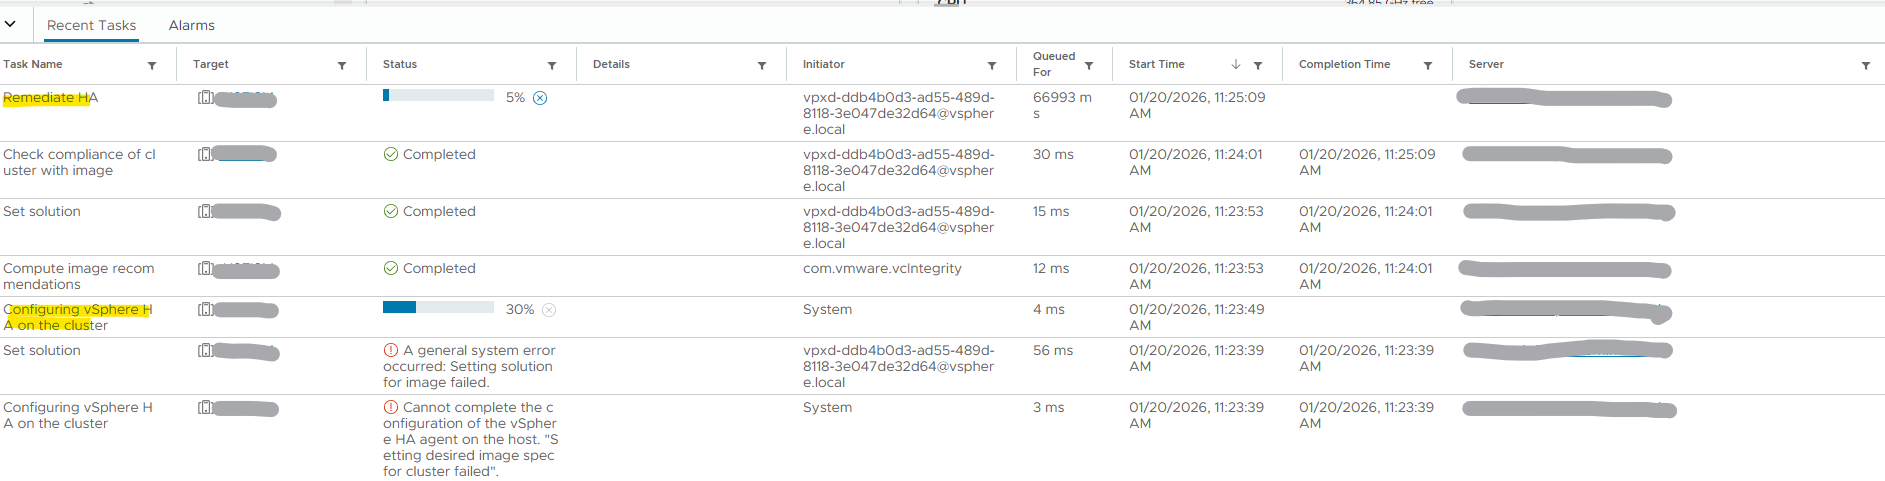
Task: Open target of Check compliance task
Action: point(246,155)
